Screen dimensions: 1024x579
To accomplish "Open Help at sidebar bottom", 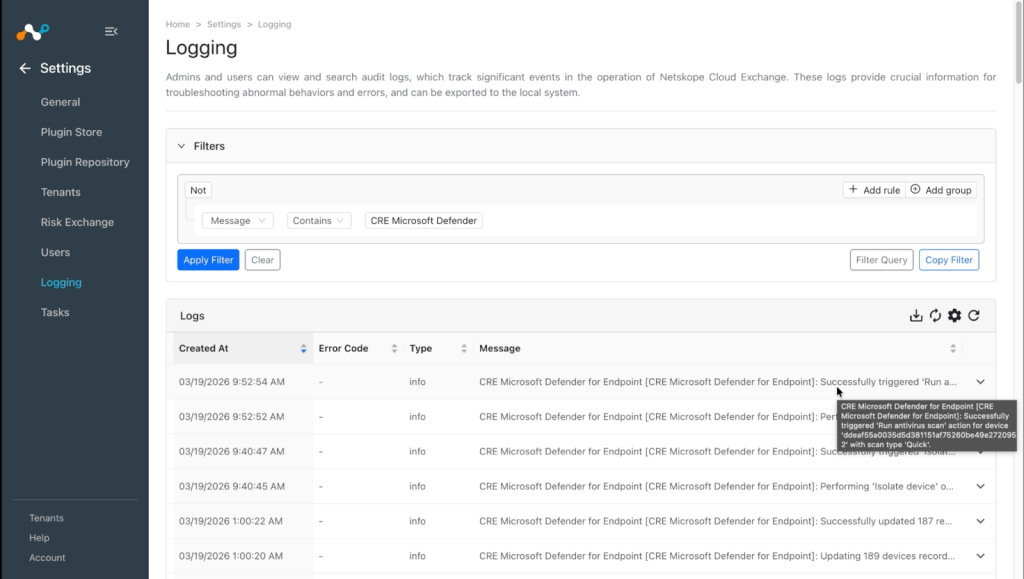I will (x=39, y=538).
